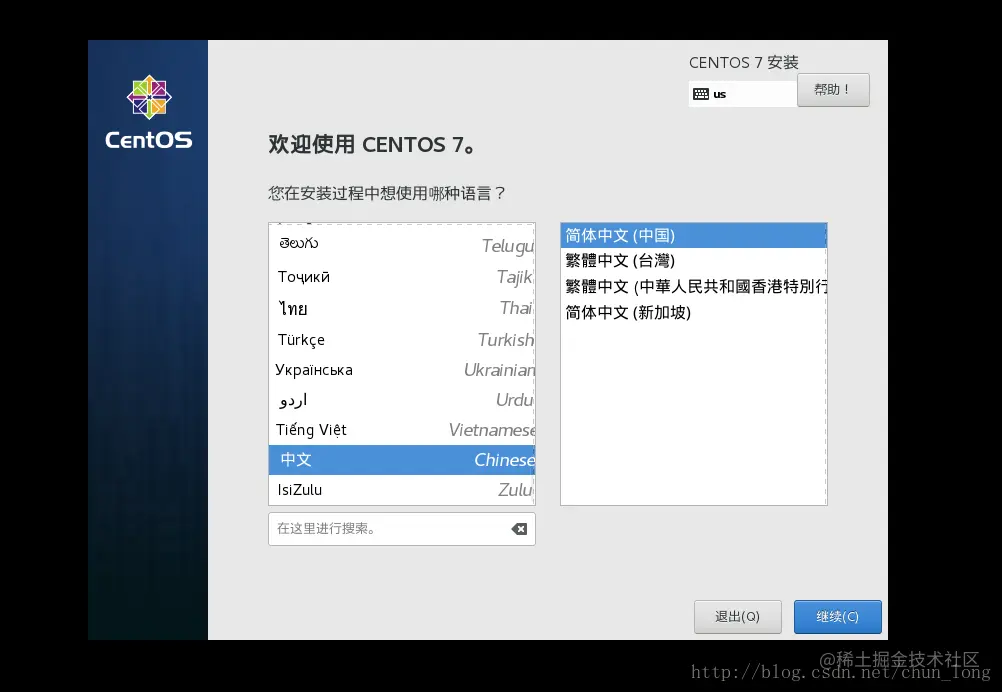Screen dimensions: 1002x692
Task: Select IsiZulu Zulu language row
Action: [x=401, y=490]
